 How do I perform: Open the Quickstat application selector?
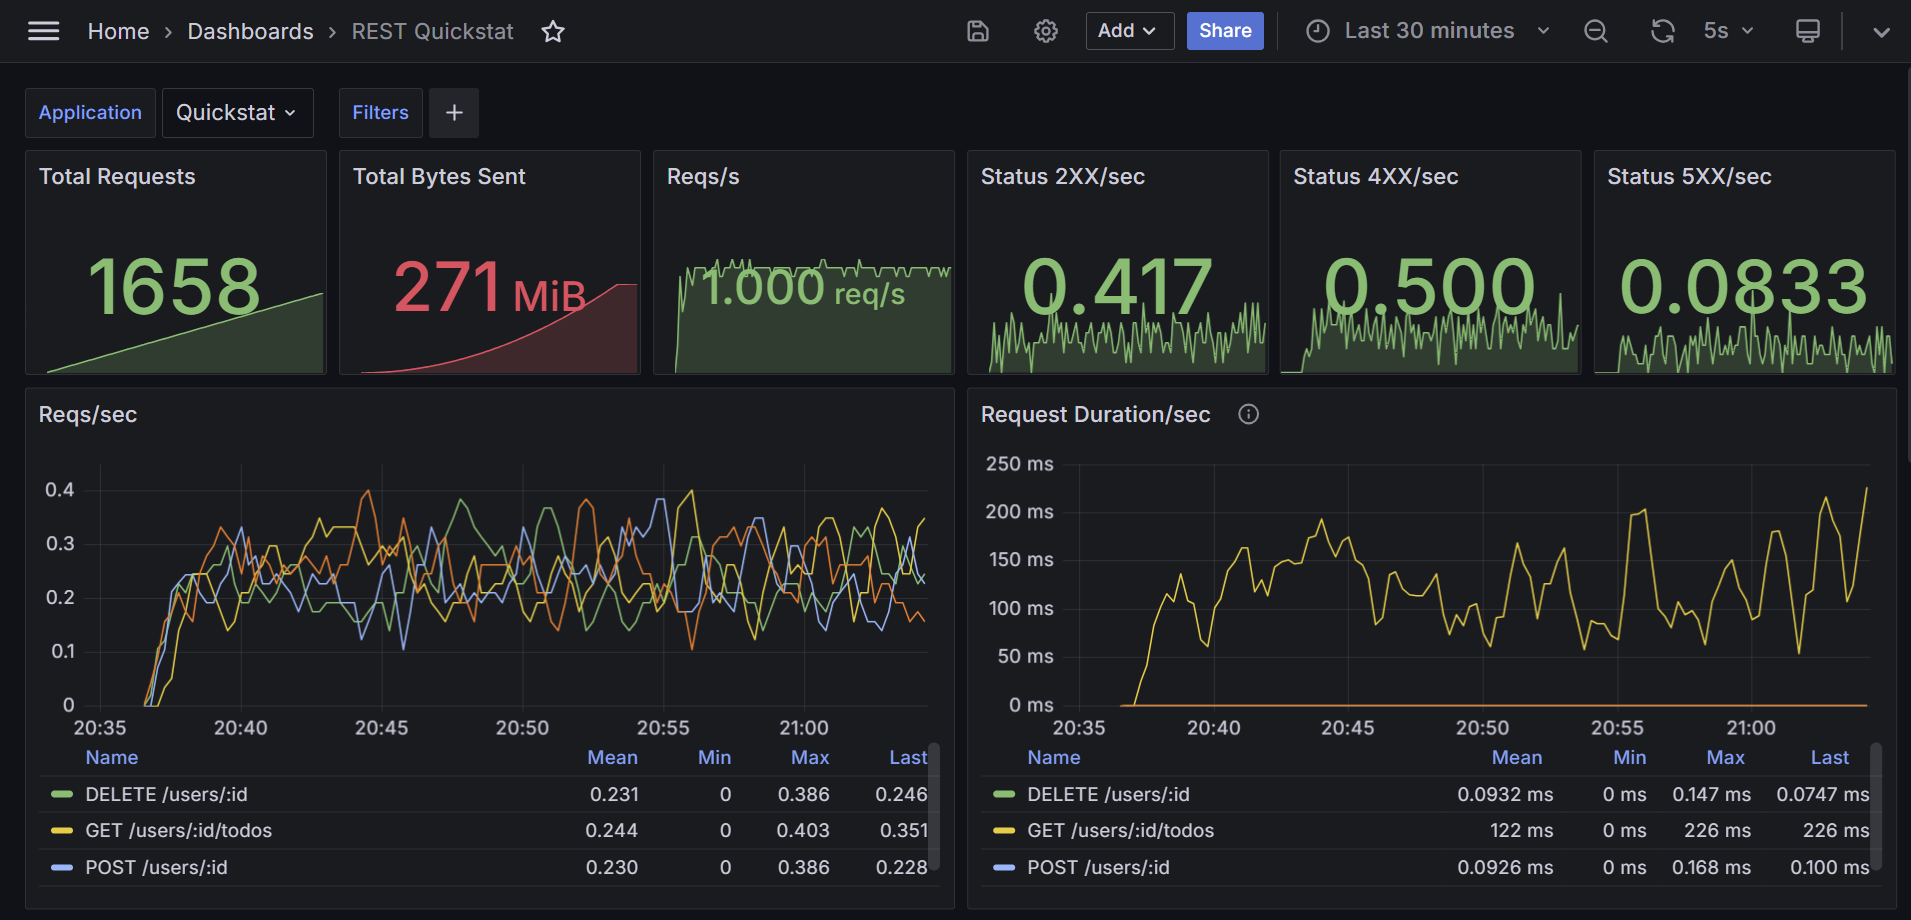(x=237, y=113)
